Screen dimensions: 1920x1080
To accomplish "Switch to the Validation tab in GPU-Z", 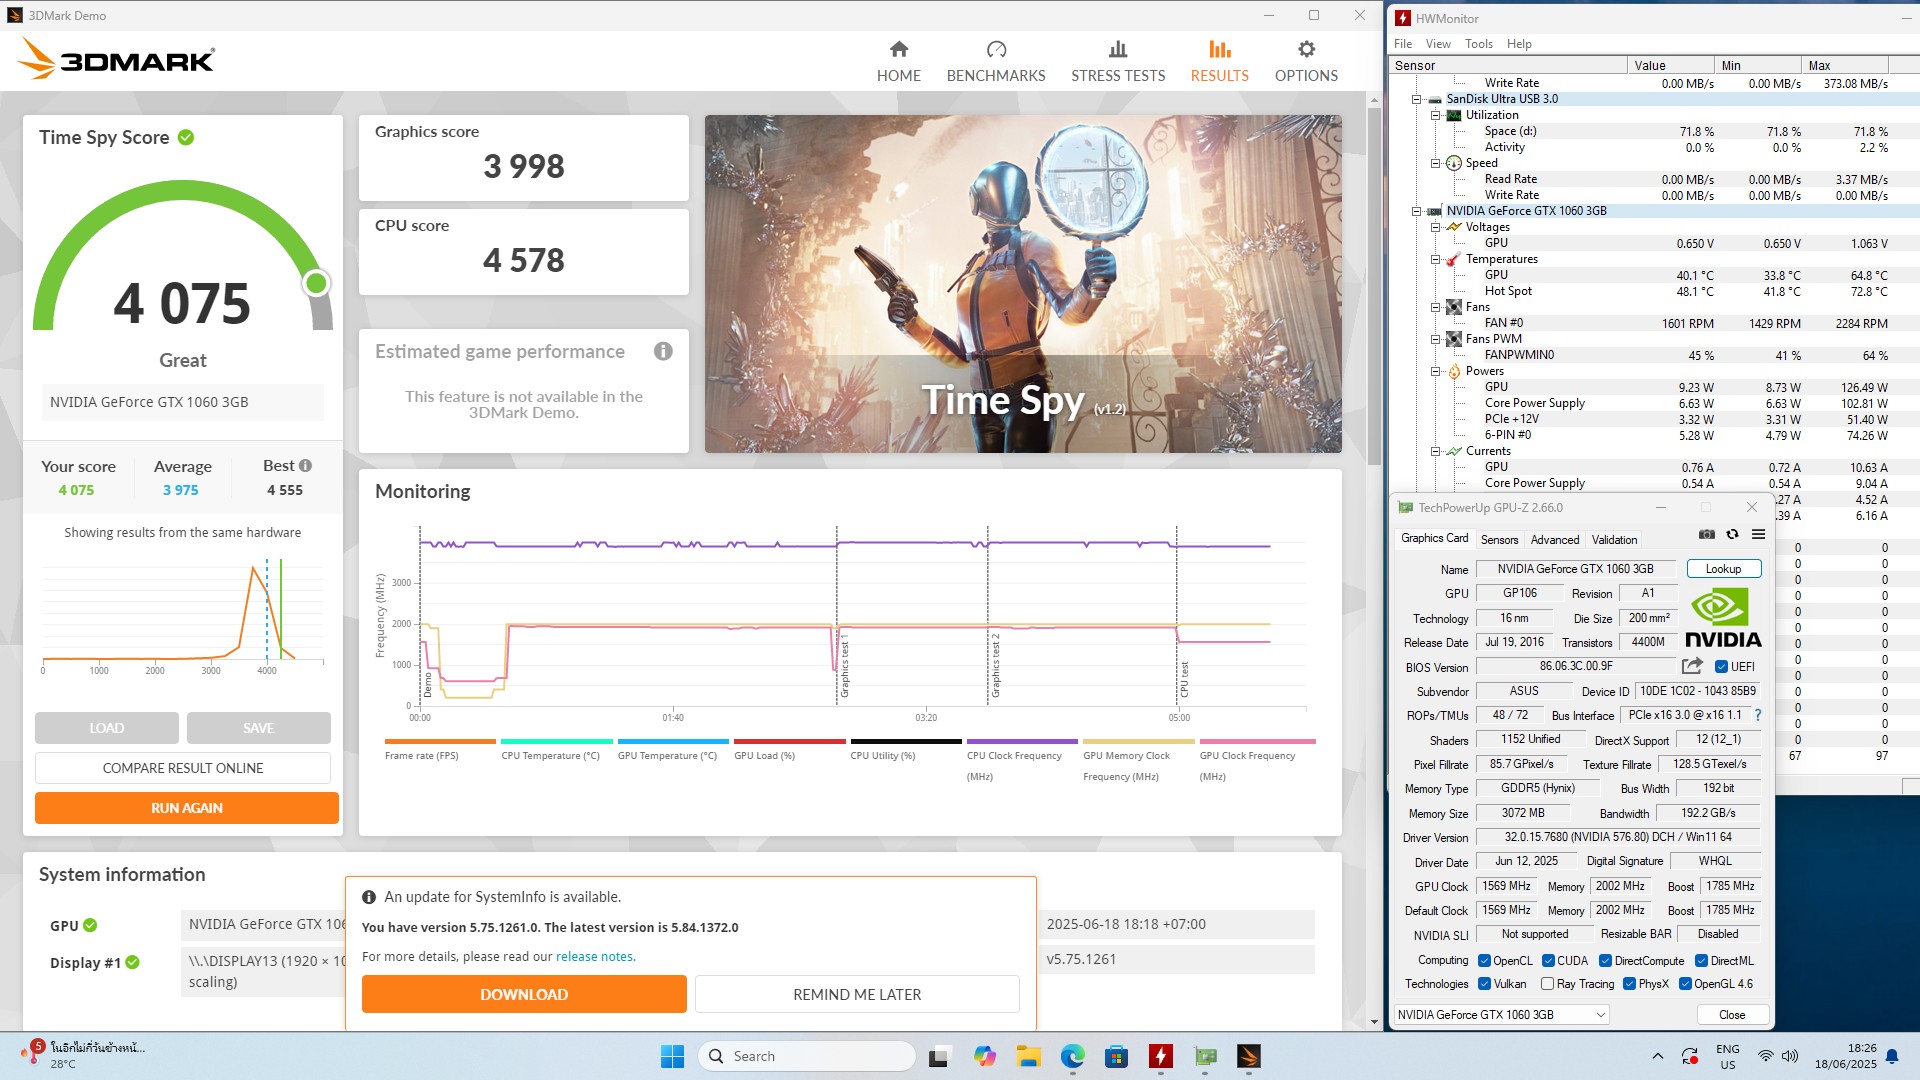I will coord(1614,539).
